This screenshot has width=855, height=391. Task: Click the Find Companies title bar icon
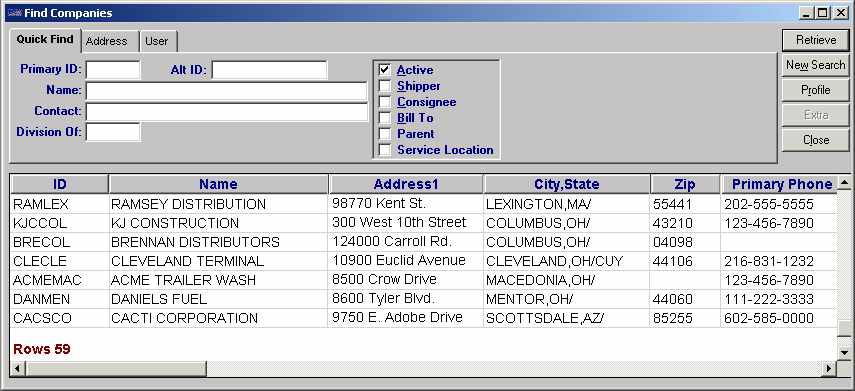[x=14, y=13]
